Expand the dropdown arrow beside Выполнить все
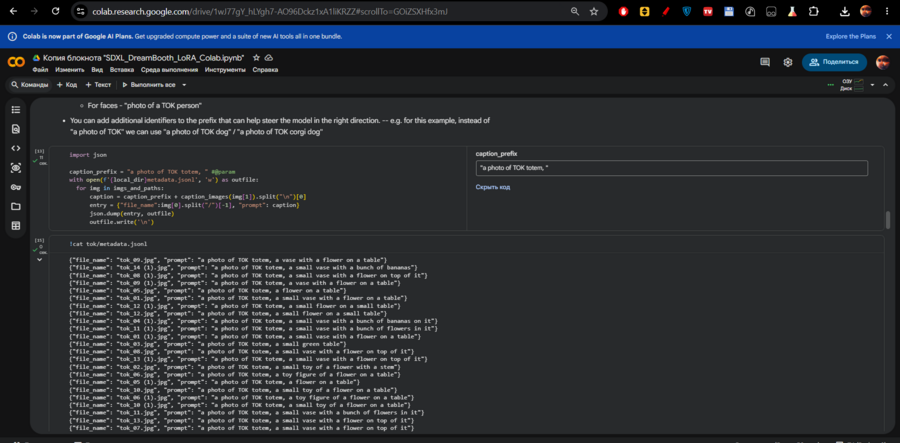The image size is (900, 443). (x=184, y=84)
